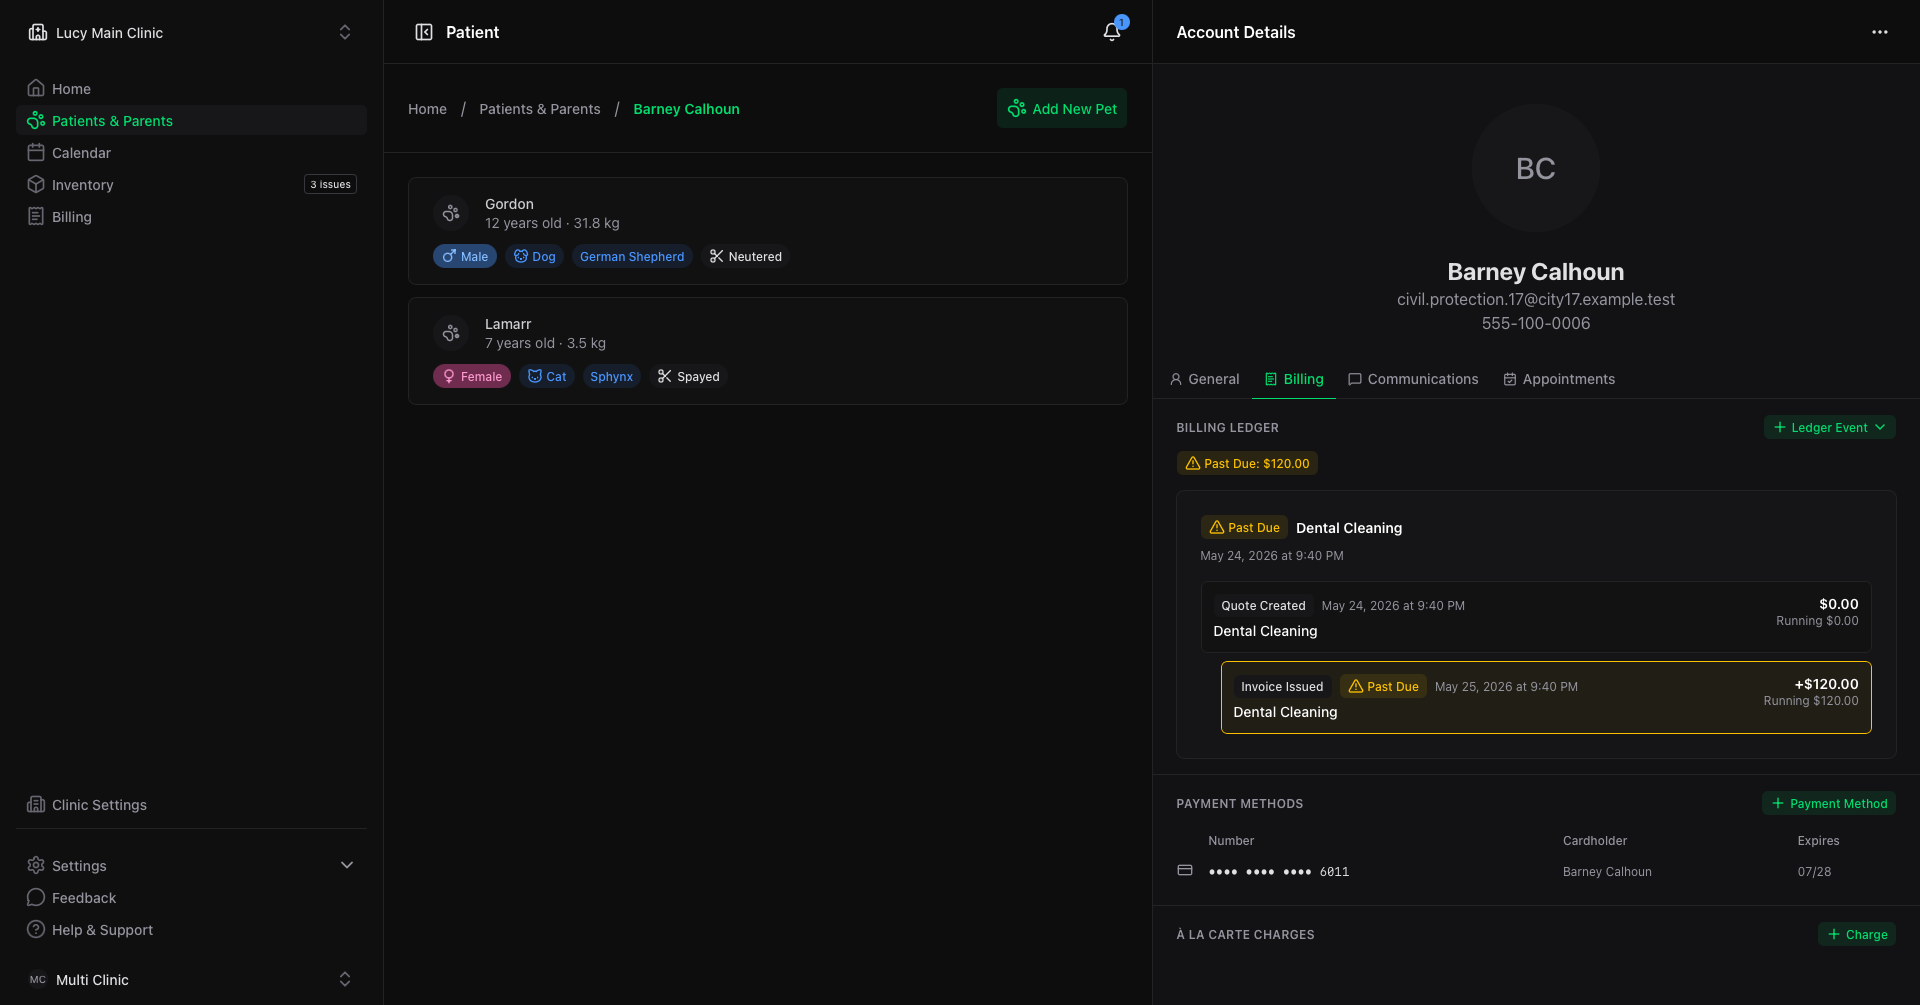The height and width of the screenshot is (1005, 1920).
Task: Click Sphynx breed tag
Action: tap(611, 377)
